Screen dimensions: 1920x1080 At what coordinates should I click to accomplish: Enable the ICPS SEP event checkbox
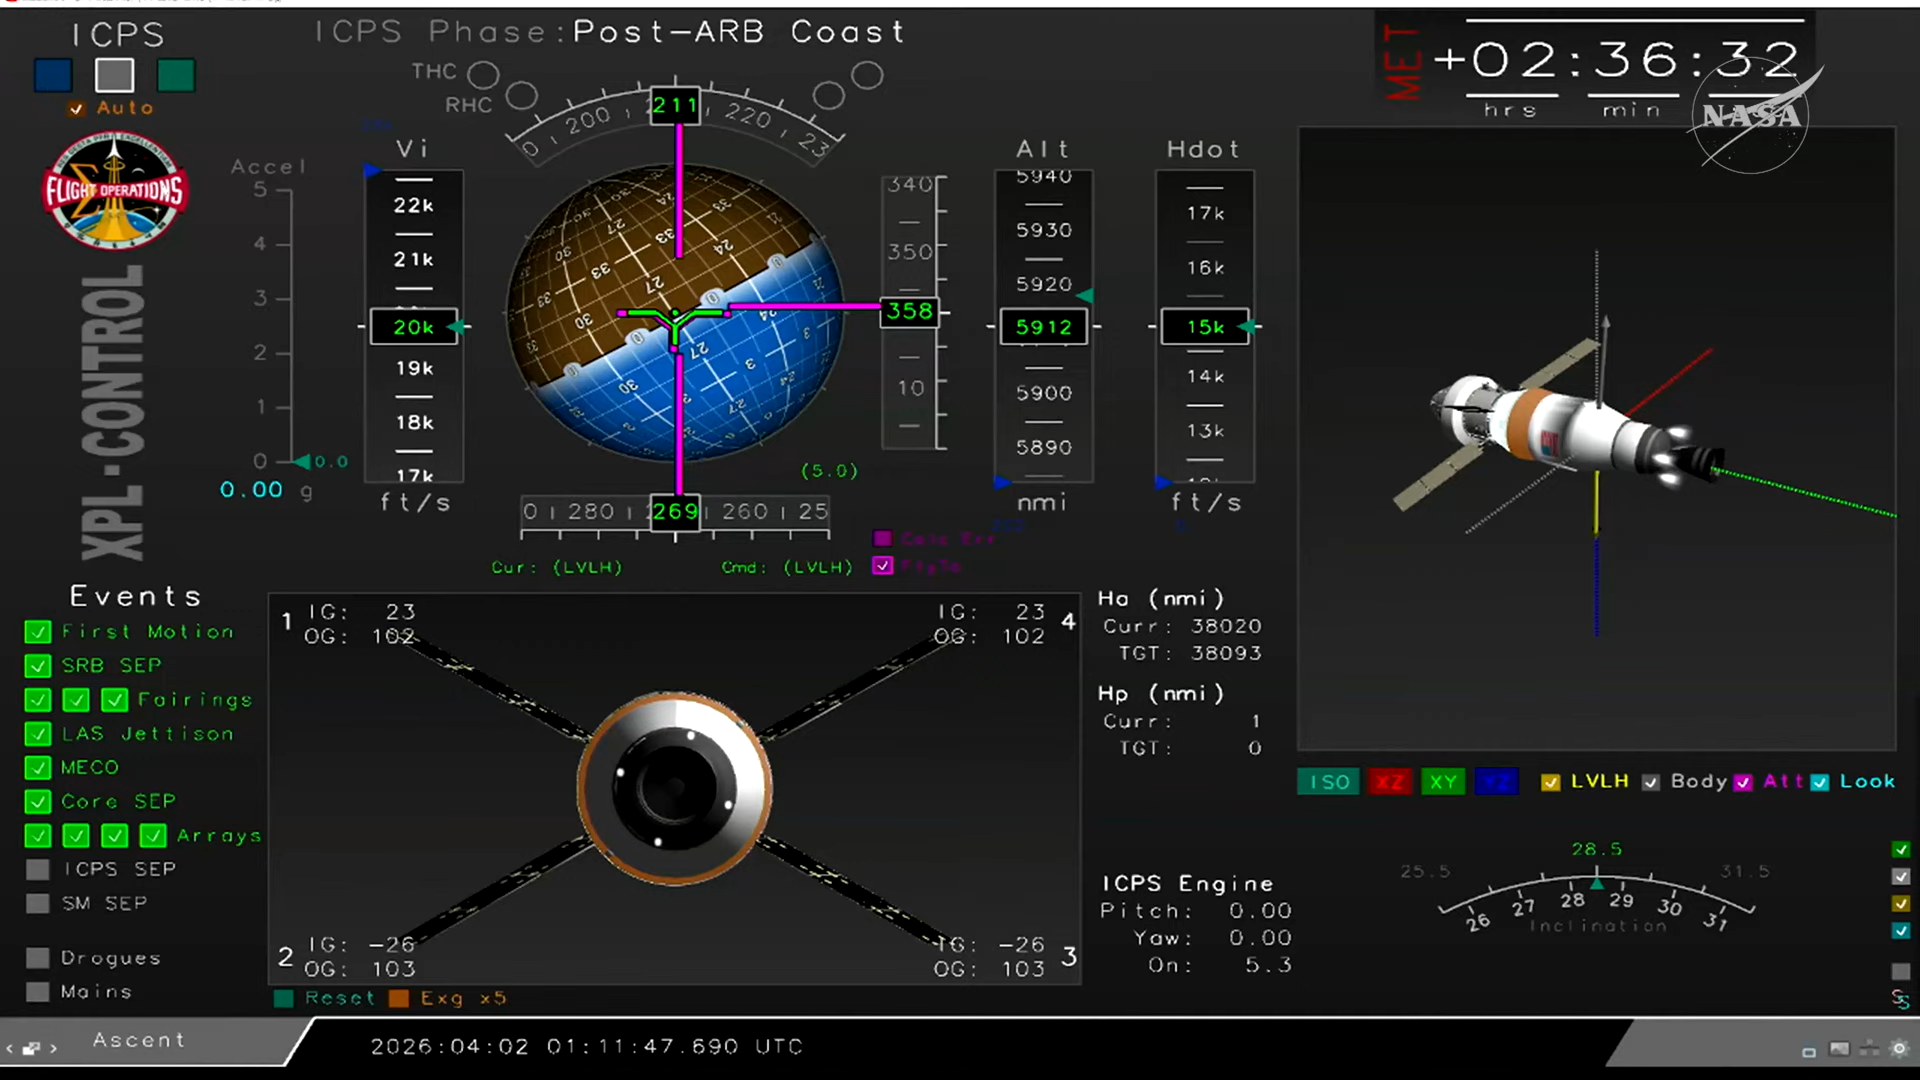[37, 869]
